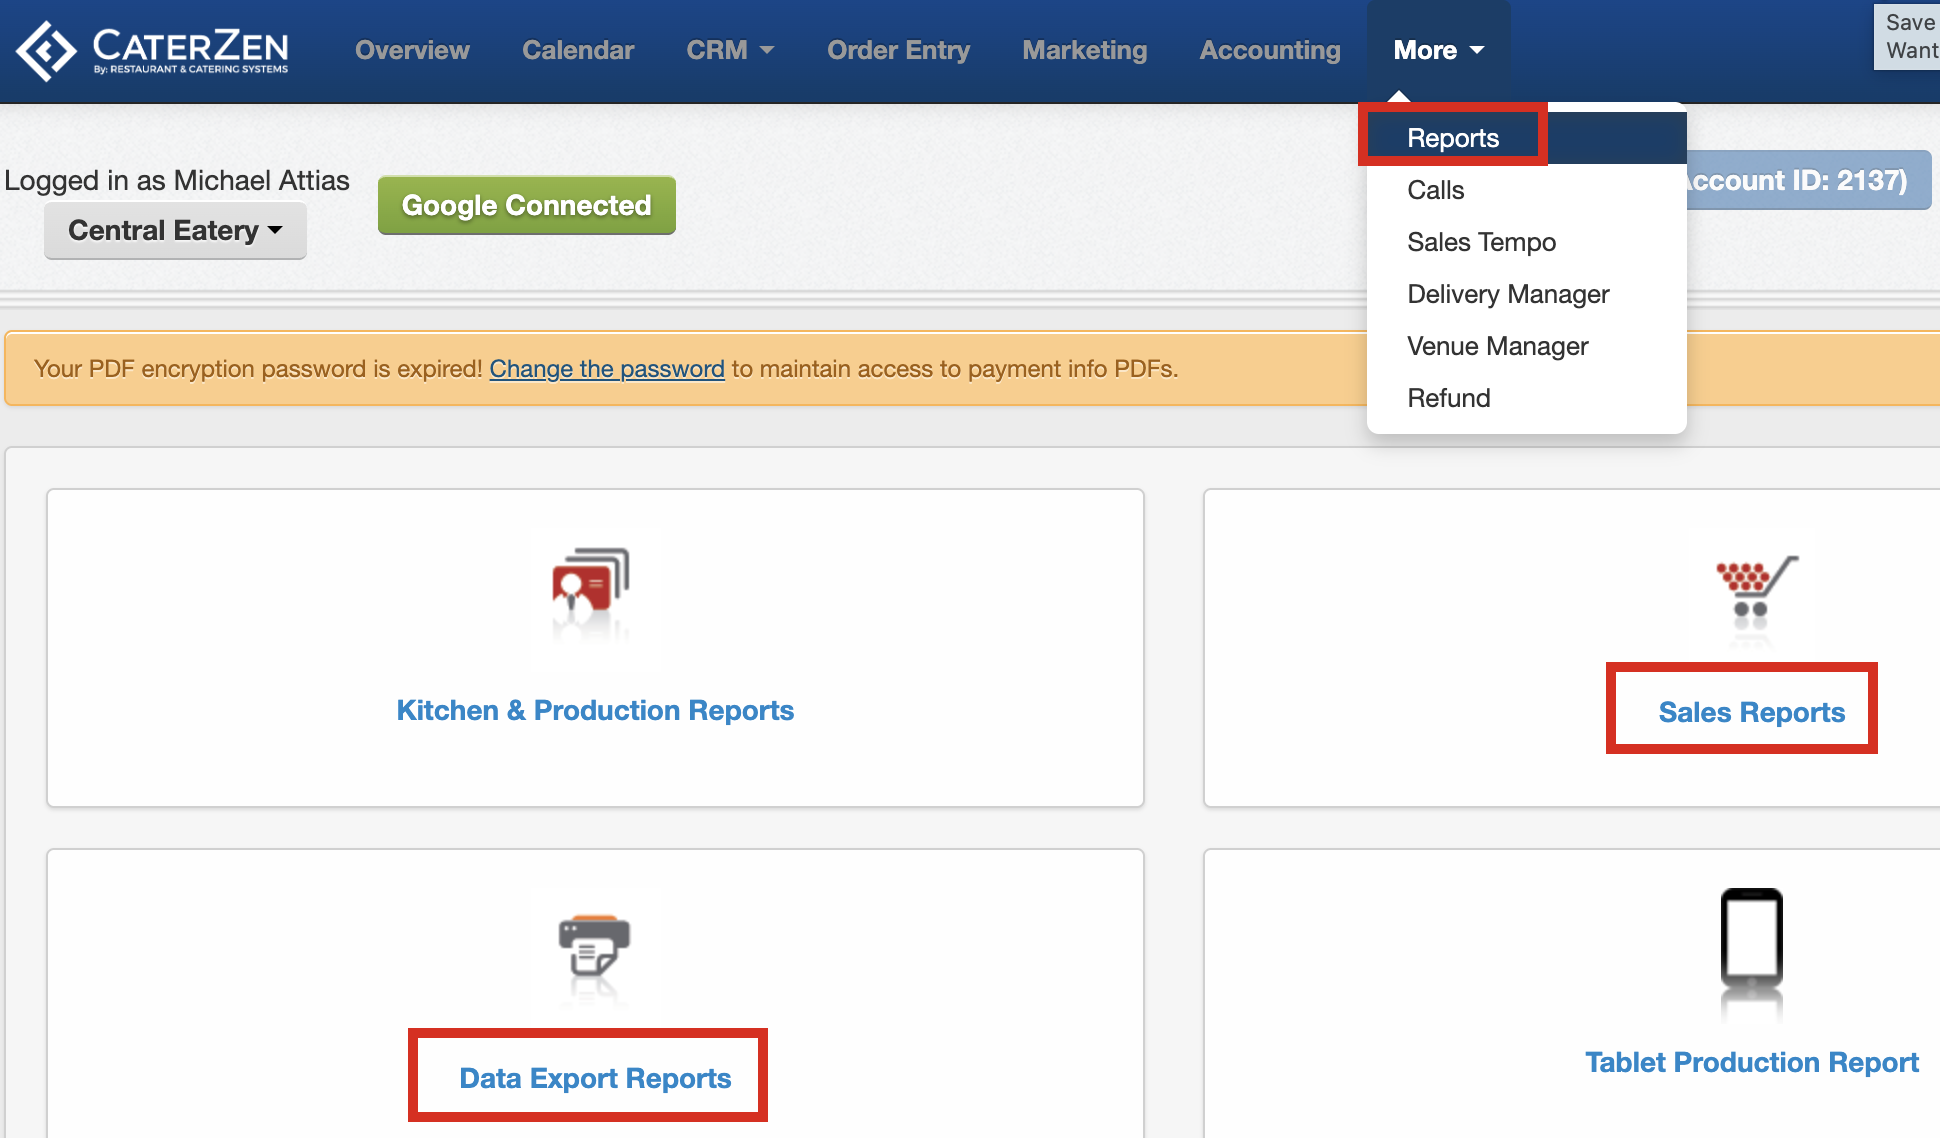Click the Data Export Reports printer icon
Screen dimensions: 1940x1138
(x=594, y=945)
